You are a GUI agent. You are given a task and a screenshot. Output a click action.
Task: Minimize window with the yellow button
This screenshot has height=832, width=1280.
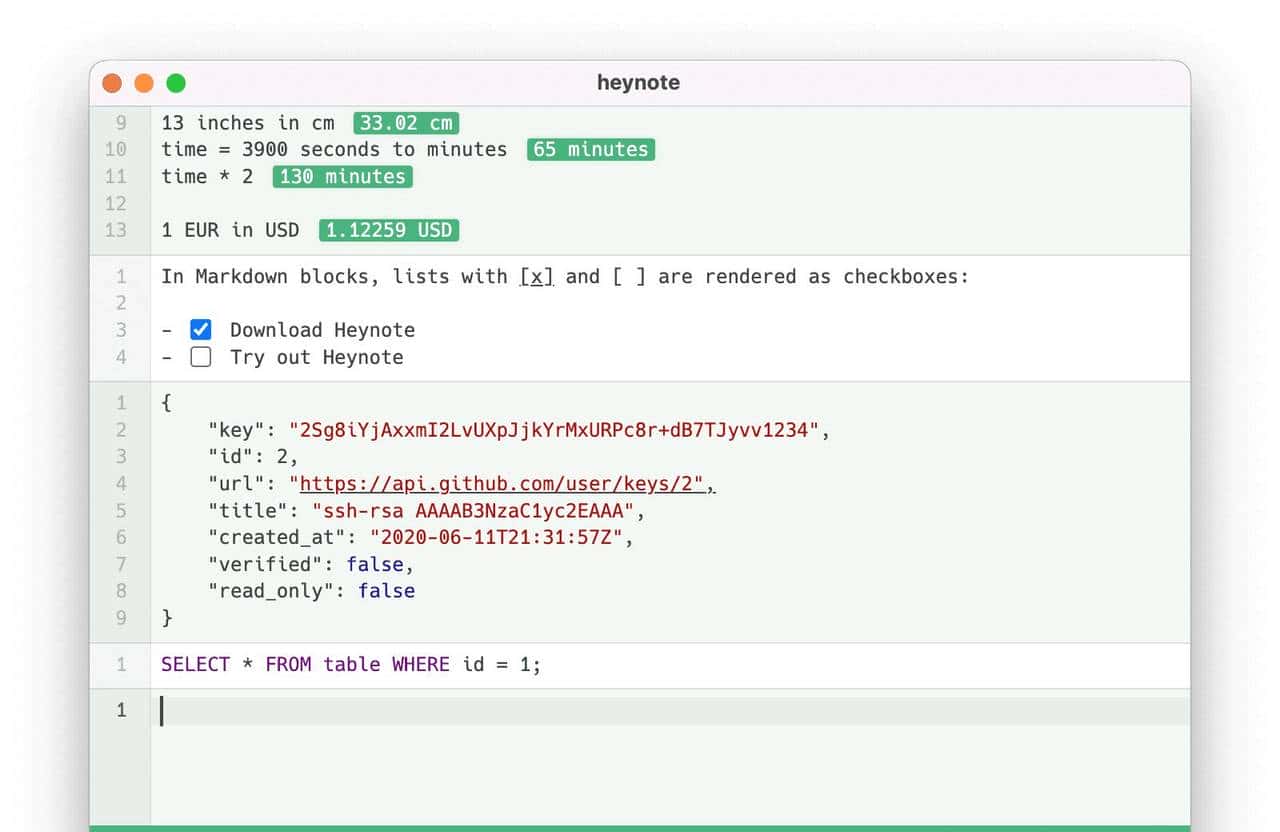point(144,83)
